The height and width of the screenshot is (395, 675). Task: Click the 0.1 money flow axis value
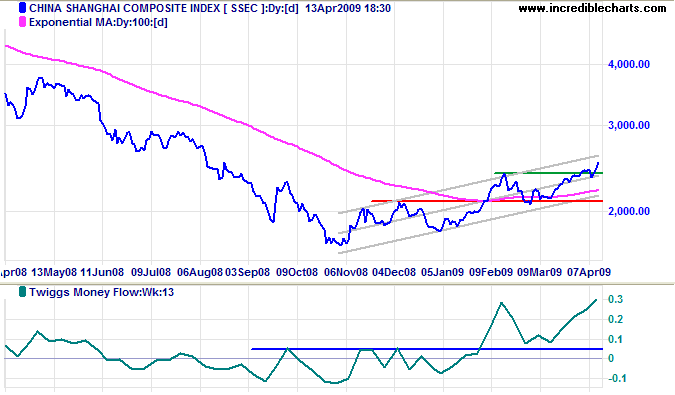coord(616,339)
